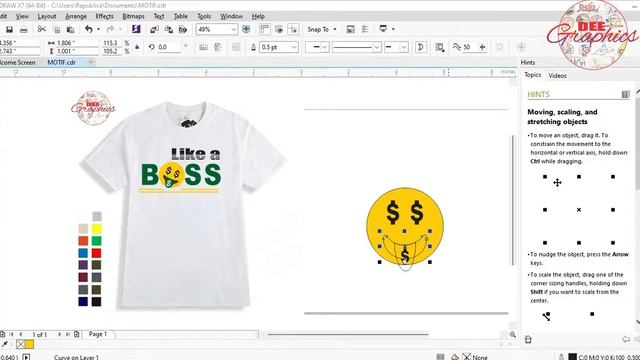Open the Window menu
Image resolution: width=640 pixels, height=360 pixels.
231,16
